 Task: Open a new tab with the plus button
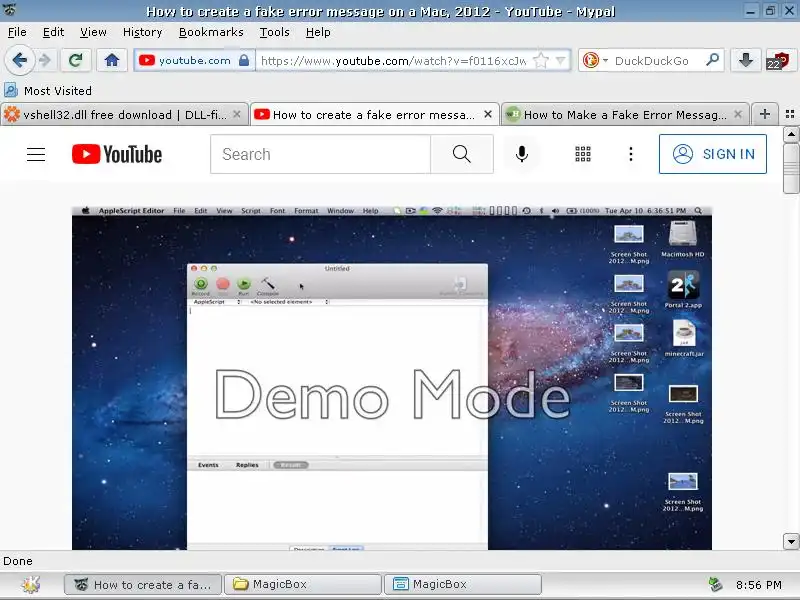pyautogui.click(x=764, y=114)
